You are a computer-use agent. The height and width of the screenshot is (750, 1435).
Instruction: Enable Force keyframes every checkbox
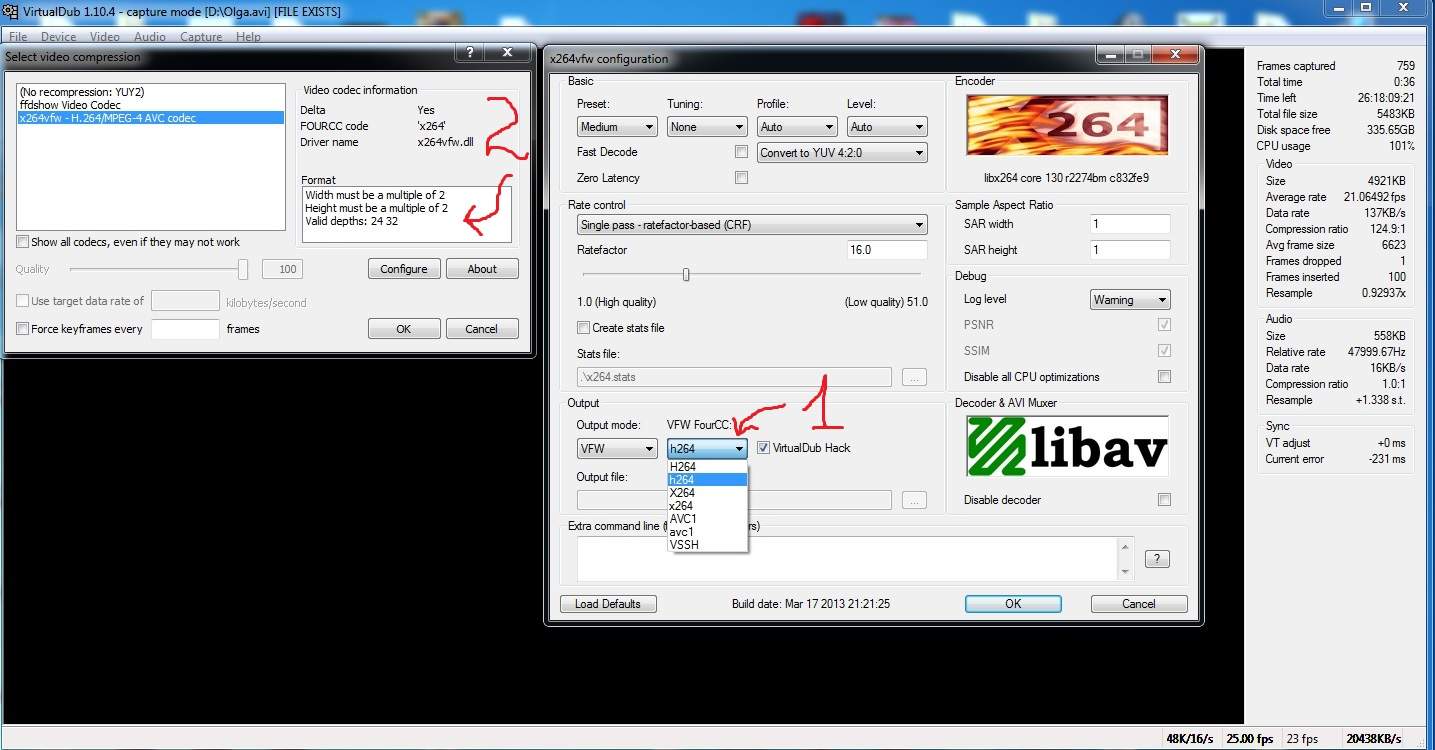pyautogui.click(x=22, y=329)
